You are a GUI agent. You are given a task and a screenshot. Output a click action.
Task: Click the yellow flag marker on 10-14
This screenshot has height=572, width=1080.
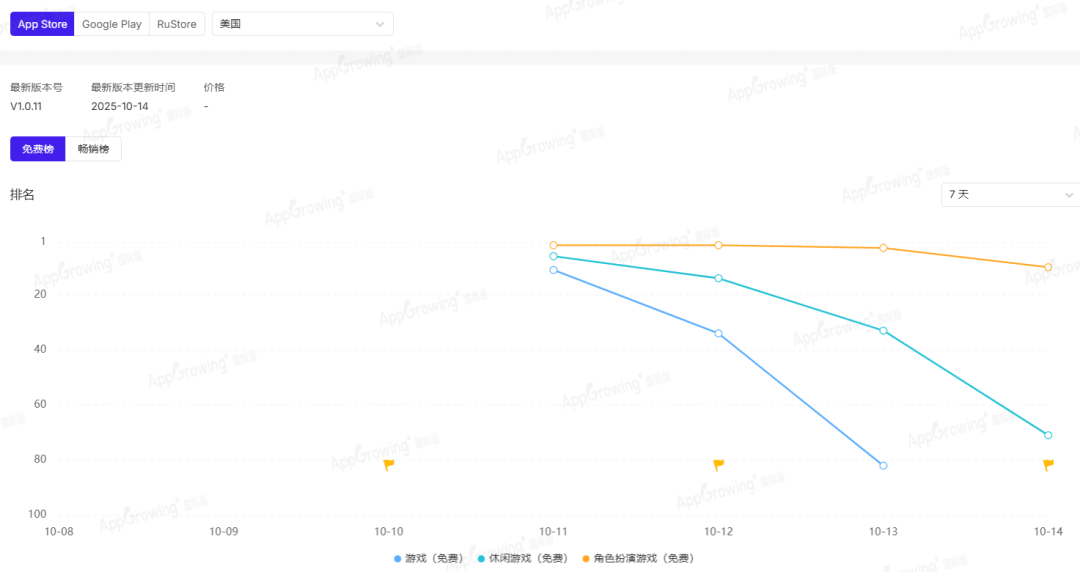coord(1048,465)
